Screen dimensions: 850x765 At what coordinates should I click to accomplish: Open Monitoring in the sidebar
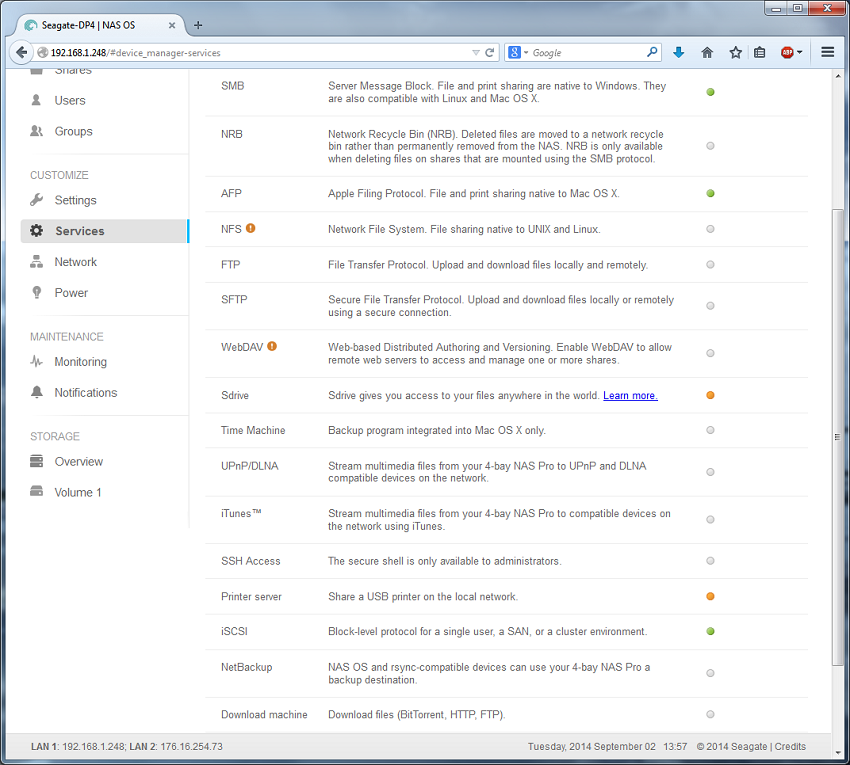point(80,362)
